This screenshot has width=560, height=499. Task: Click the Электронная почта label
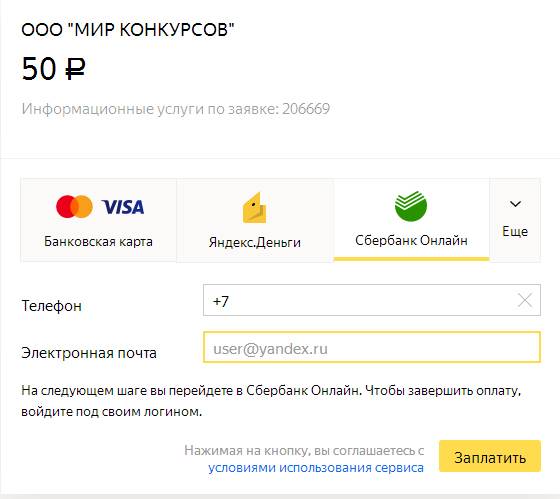pos(89,353)
